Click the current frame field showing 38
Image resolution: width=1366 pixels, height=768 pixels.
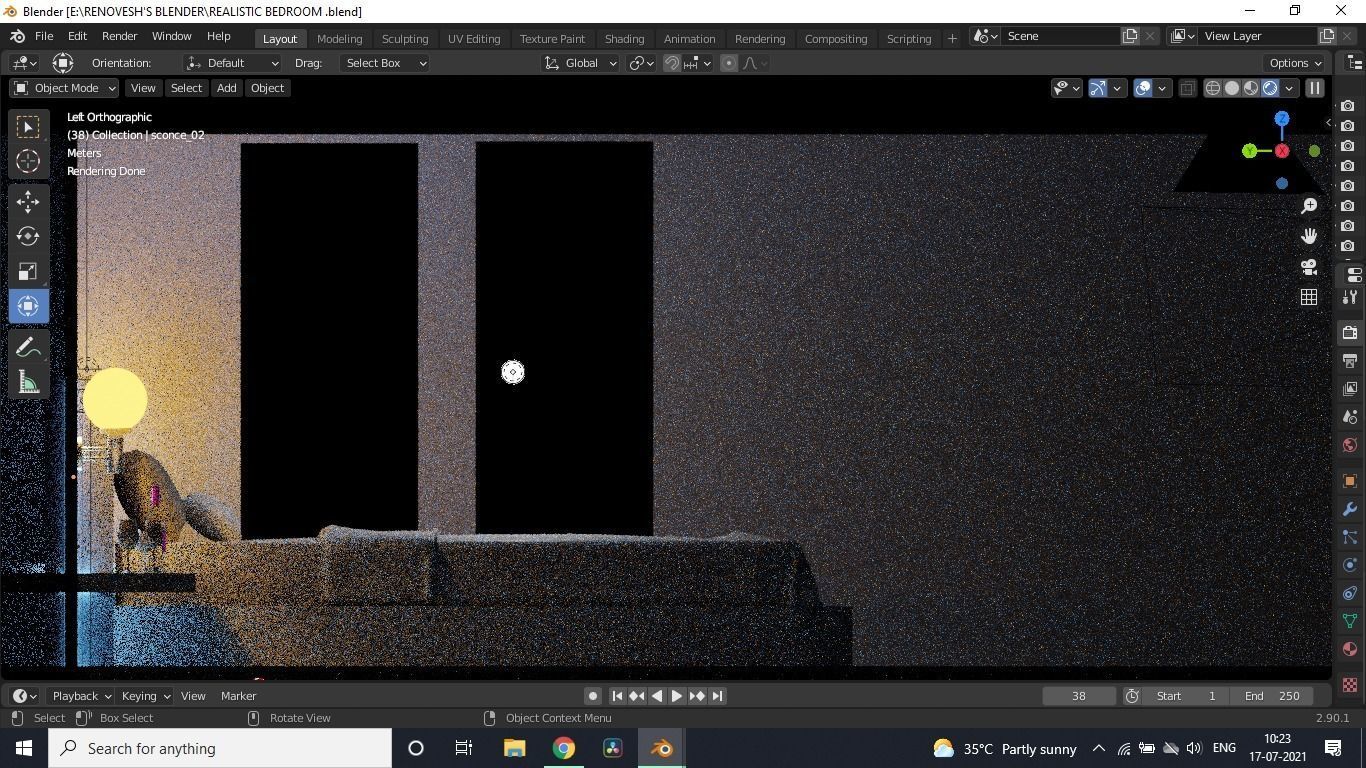[x=1078, y=696]
